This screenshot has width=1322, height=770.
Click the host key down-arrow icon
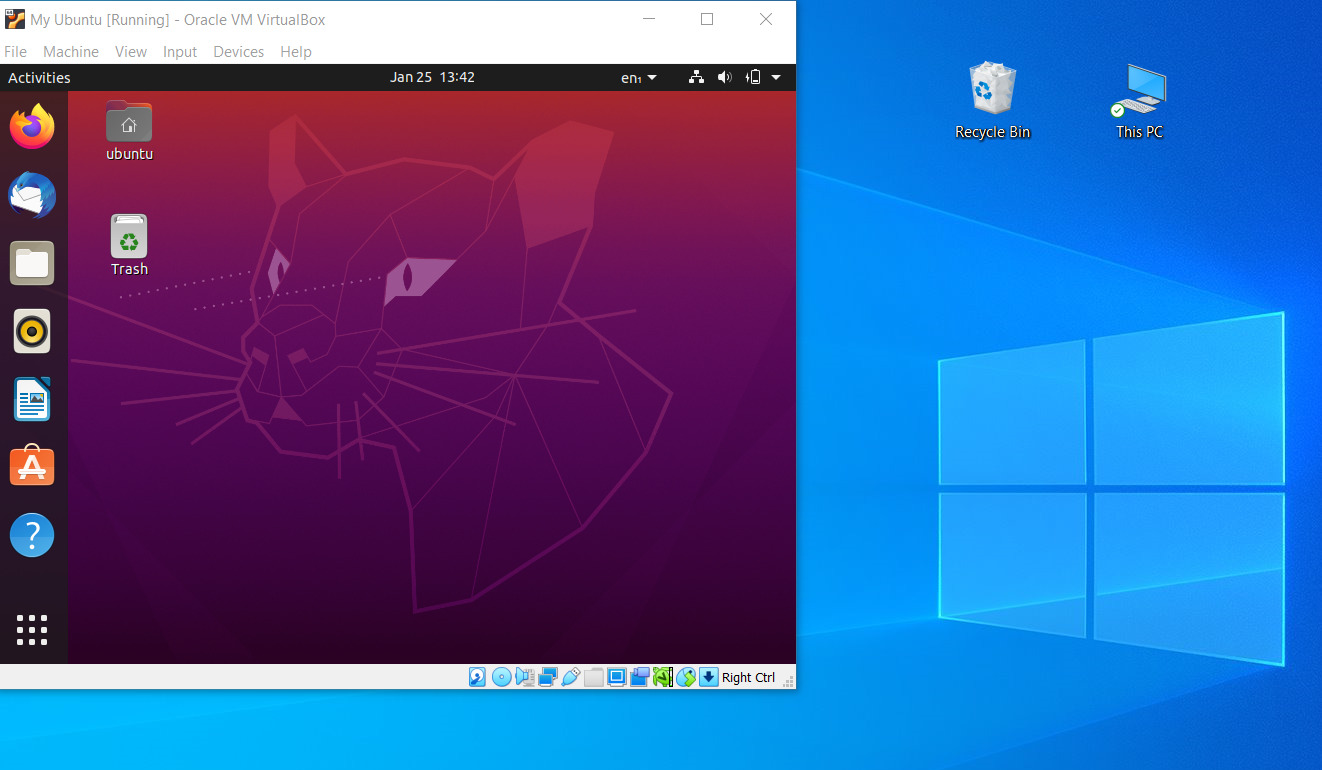coord(709,677)
